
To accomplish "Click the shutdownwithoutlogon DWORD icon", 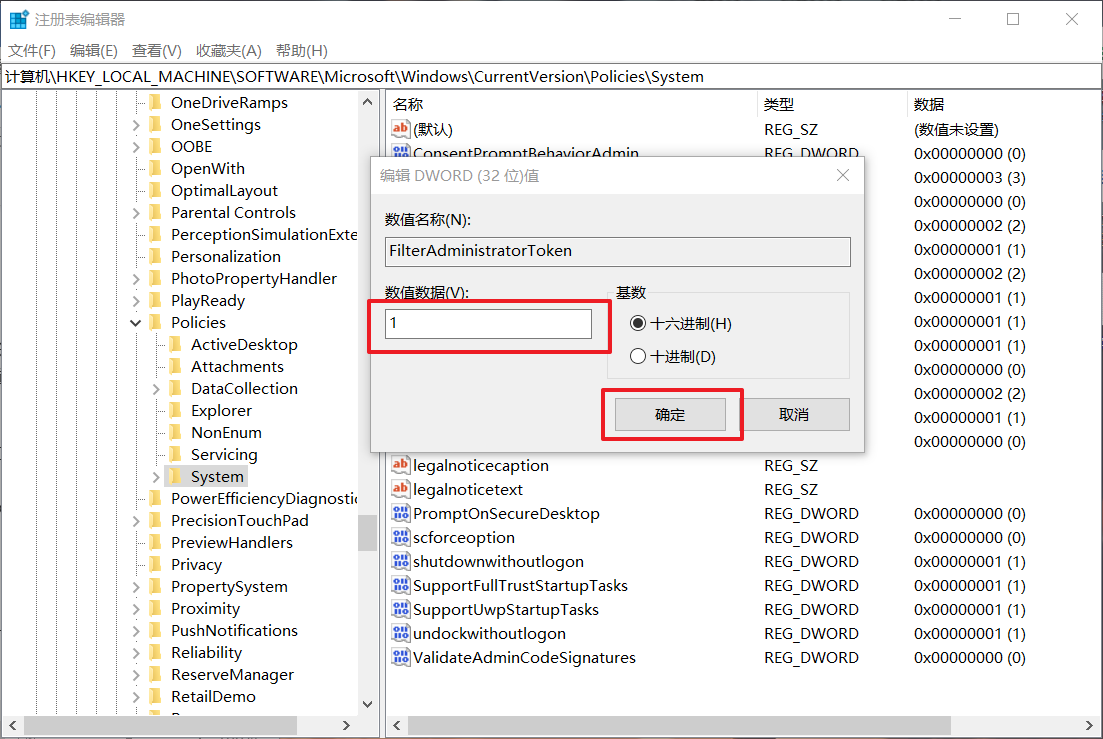I will [400, 561].
